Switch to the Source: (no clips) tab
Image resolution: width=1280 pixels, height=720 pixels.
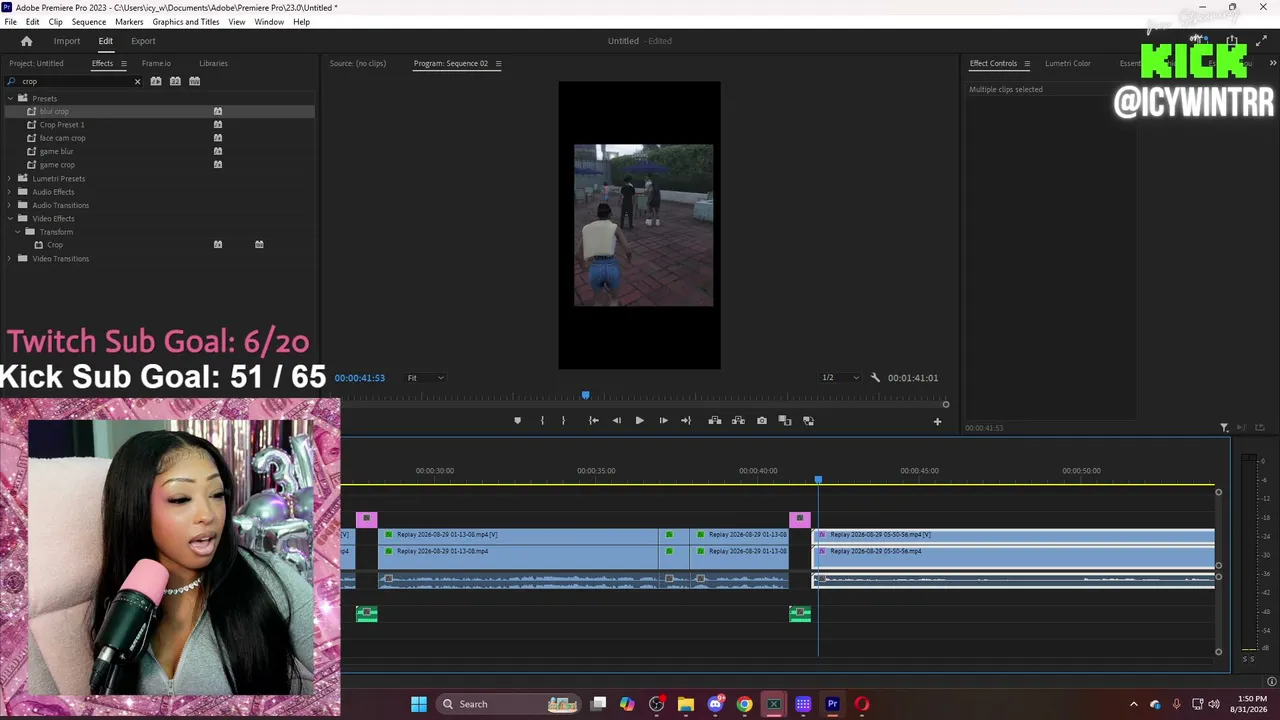(358, 63)
